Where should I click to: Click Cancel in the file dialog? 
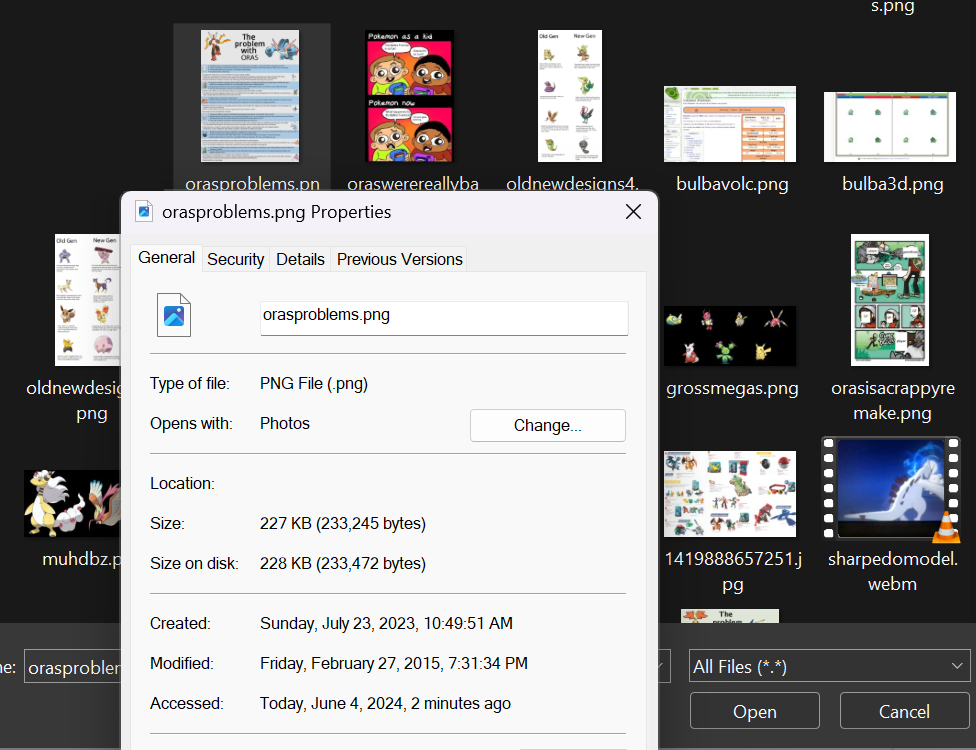[904, 711]
